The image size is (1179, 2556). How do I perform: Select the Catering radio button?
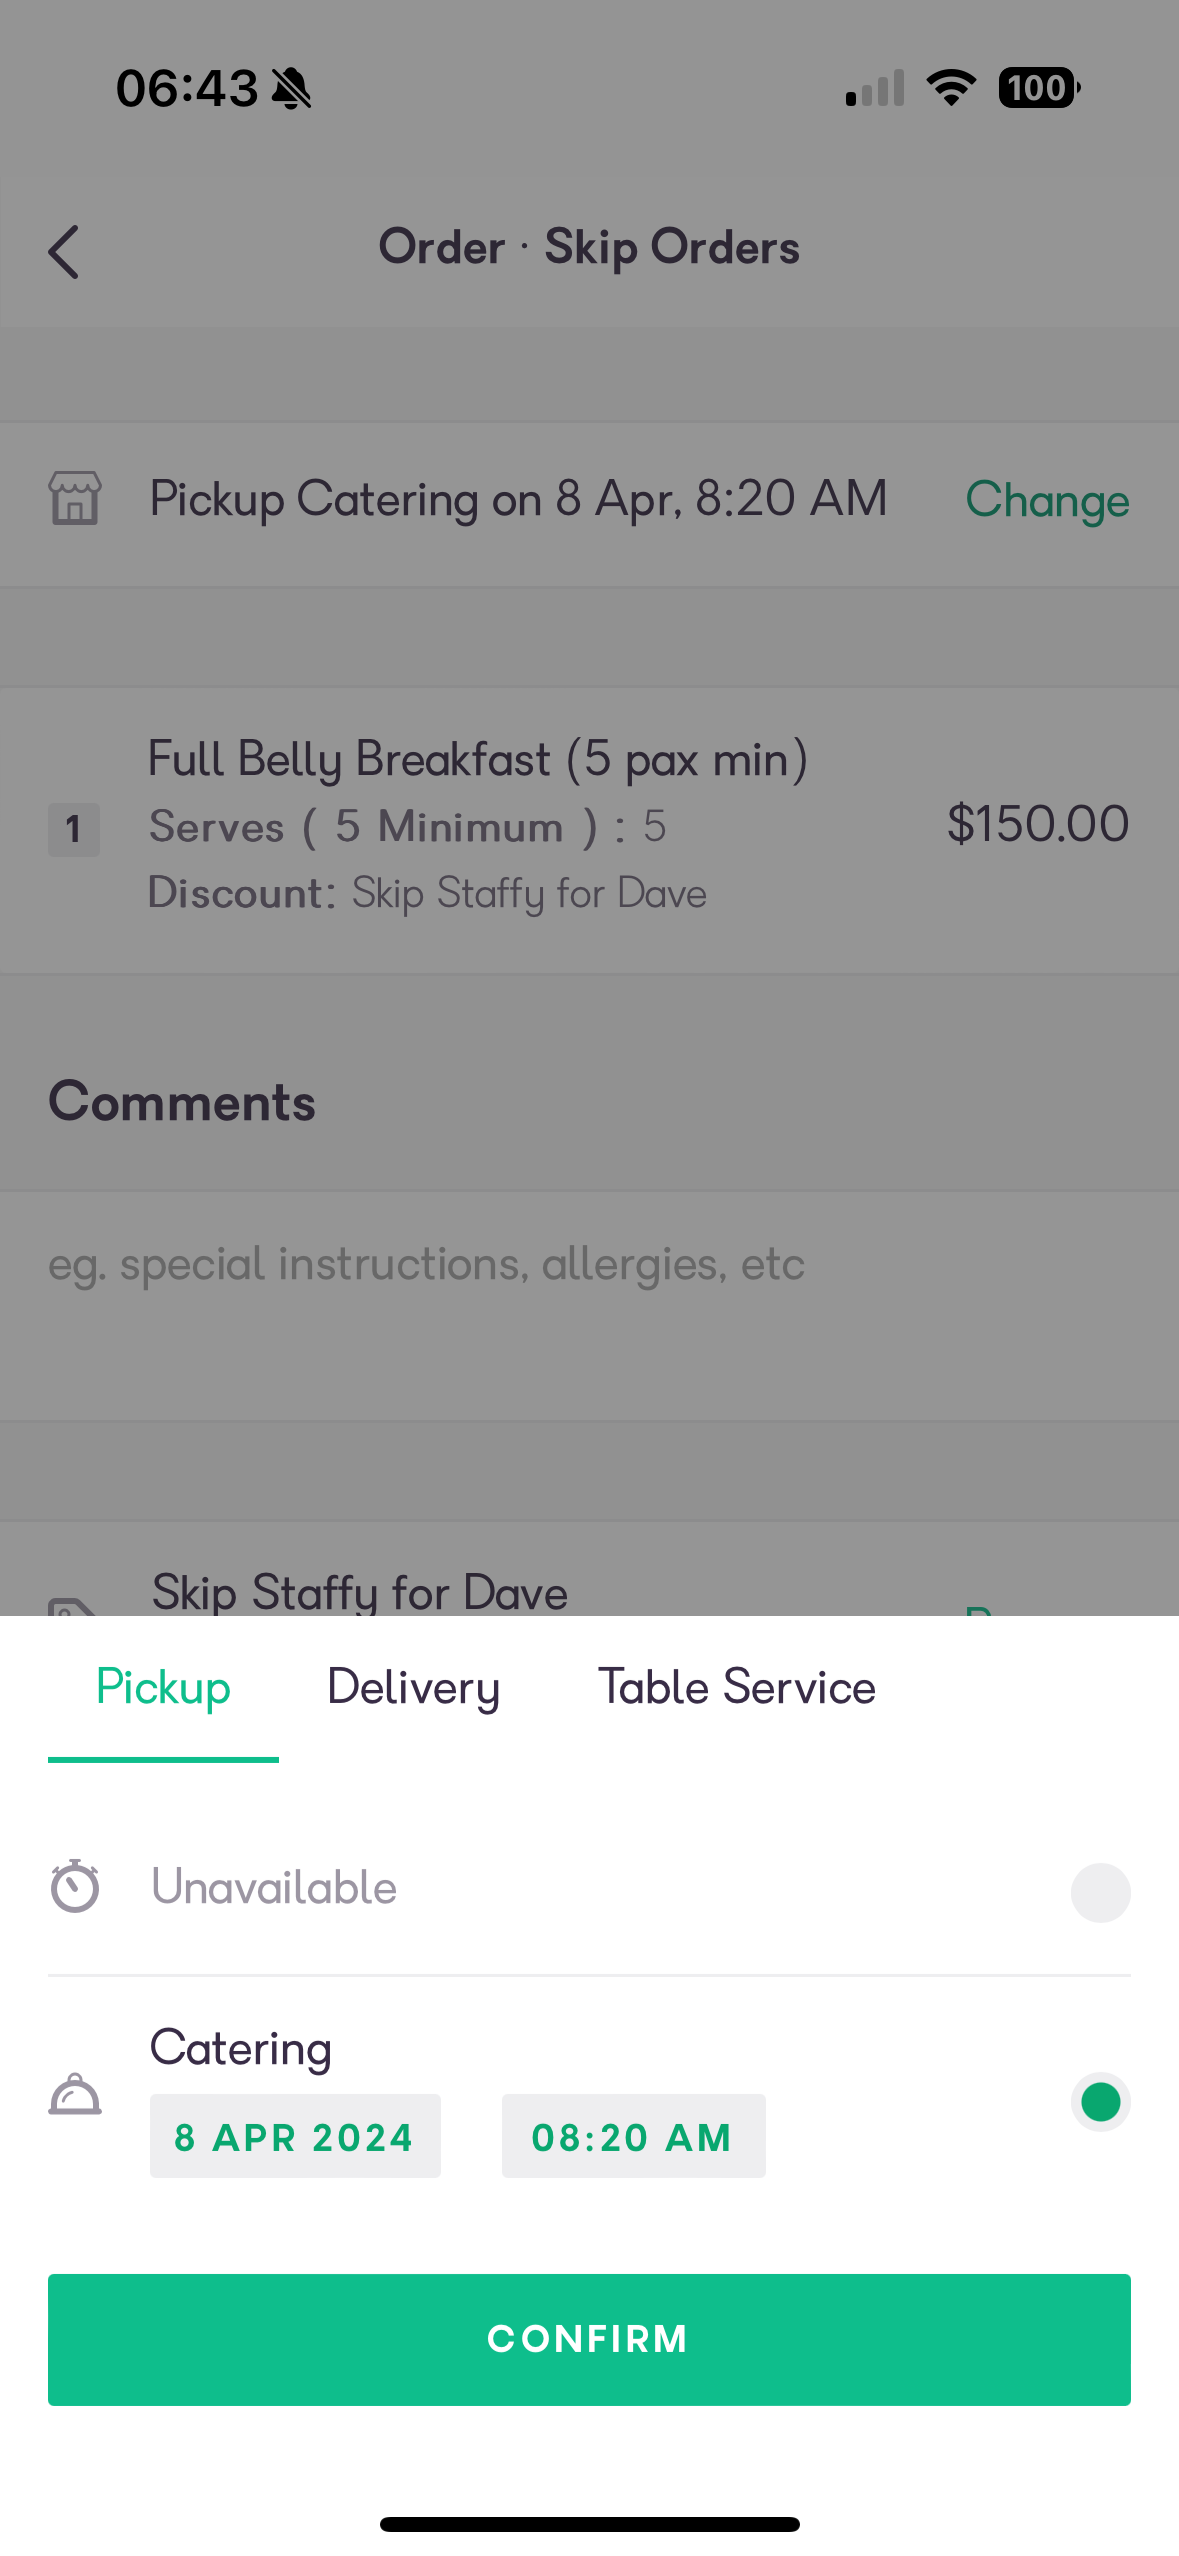[x=1100, y=2101]
